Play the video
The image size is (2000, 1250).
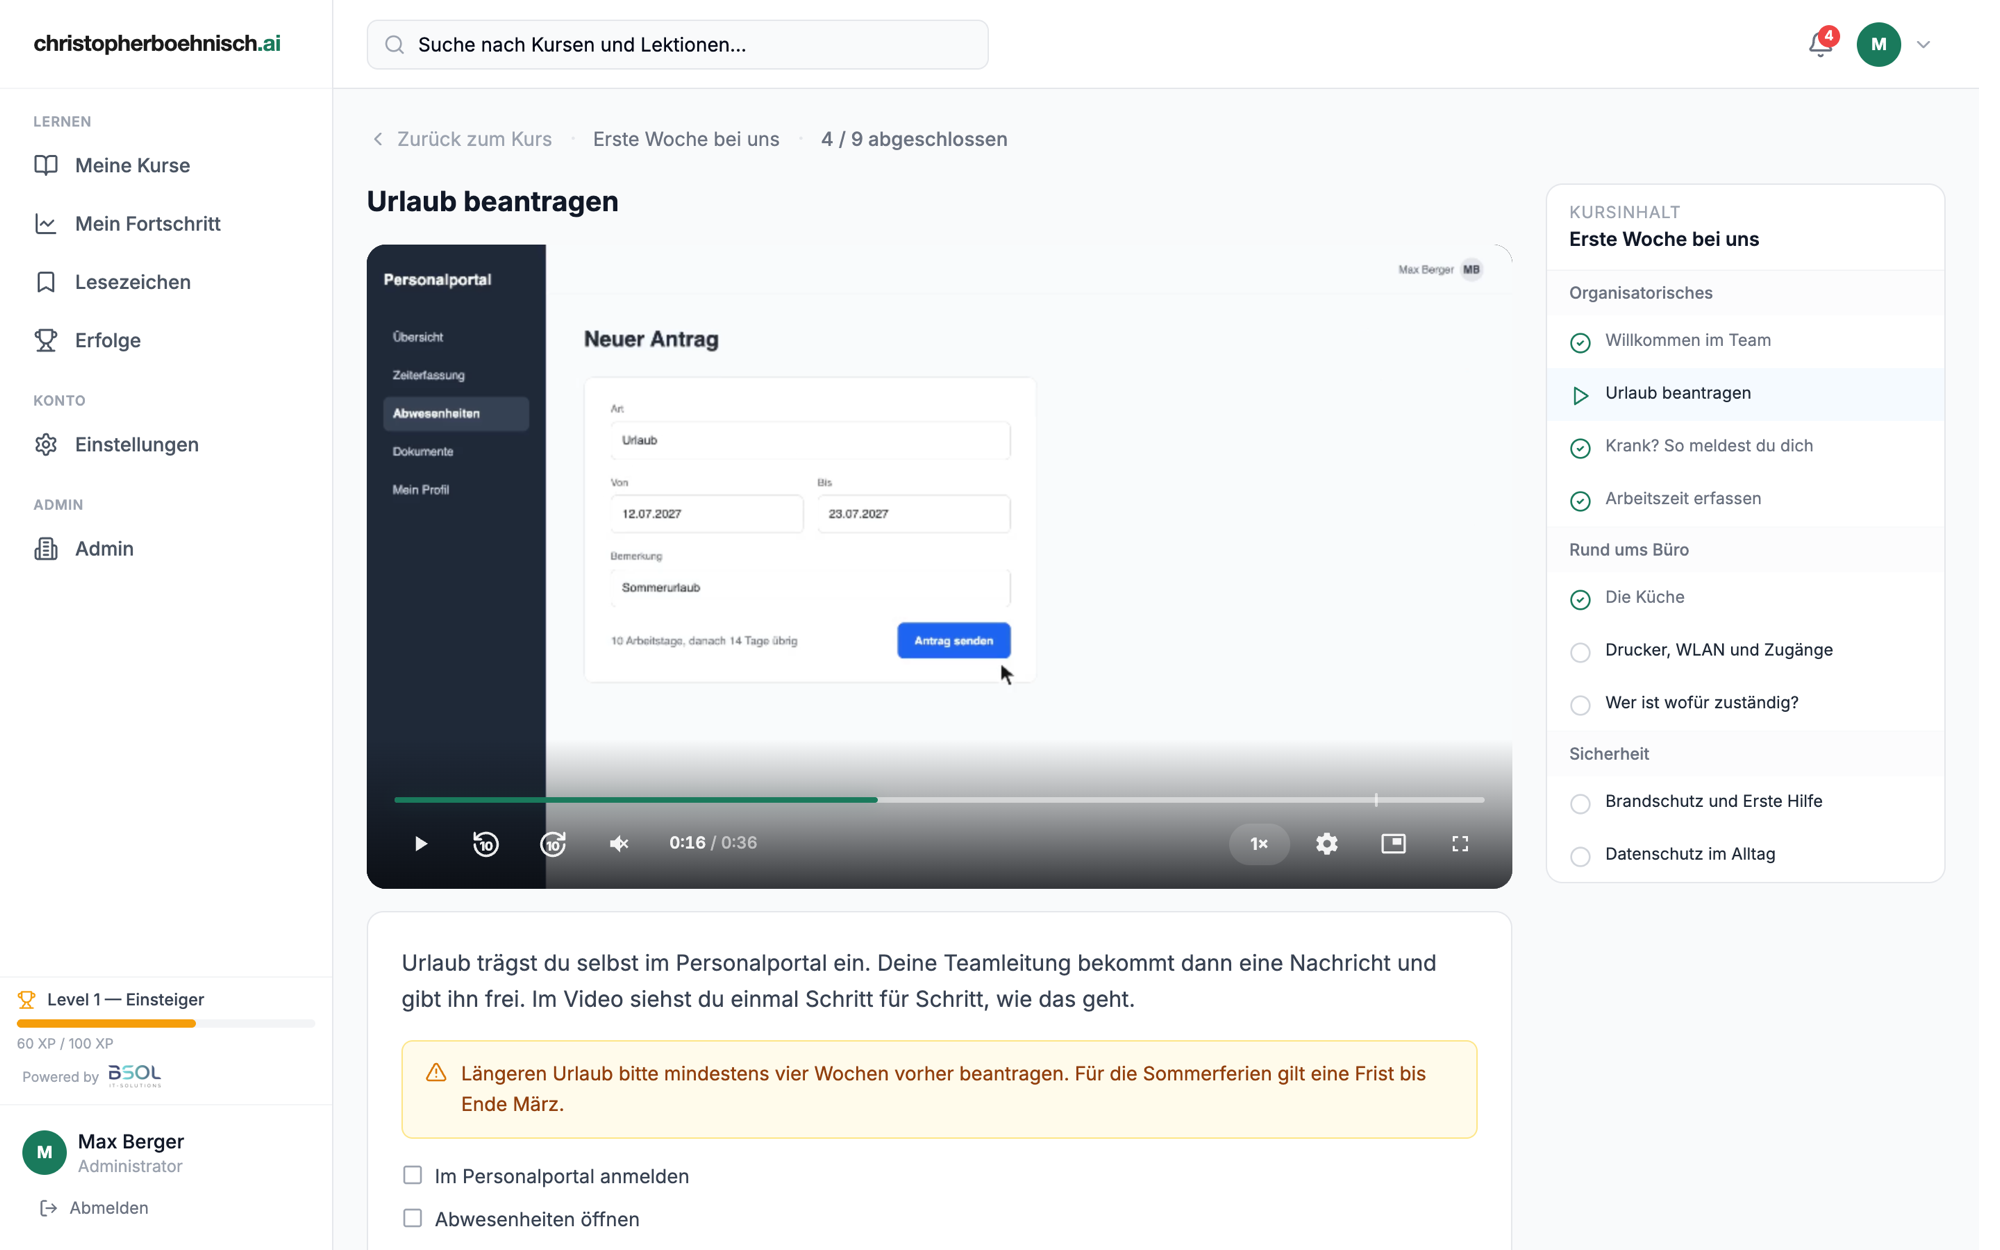pyautogui.click(x=420, y=843)
